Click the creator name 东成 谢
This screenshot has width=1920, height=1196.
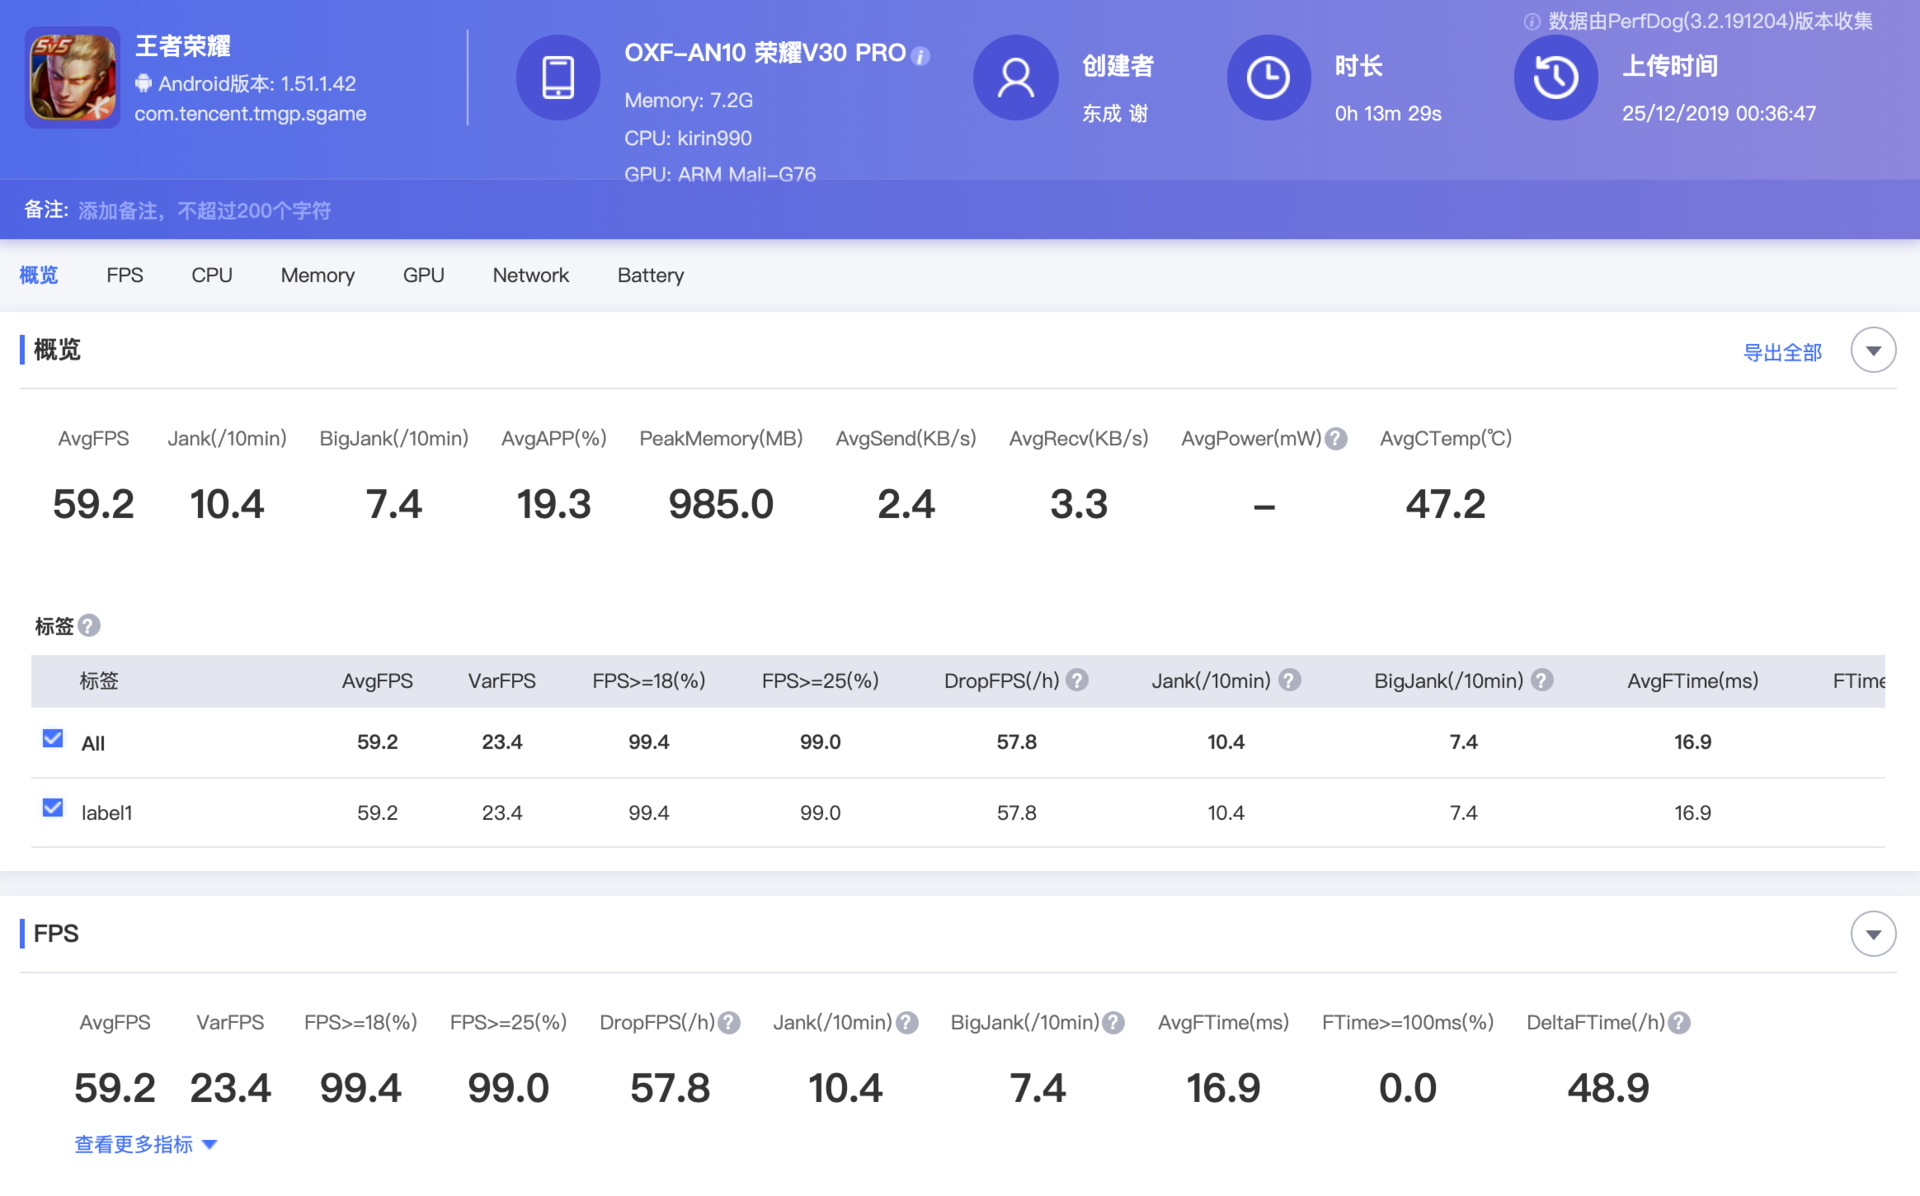click(1115, 114)
